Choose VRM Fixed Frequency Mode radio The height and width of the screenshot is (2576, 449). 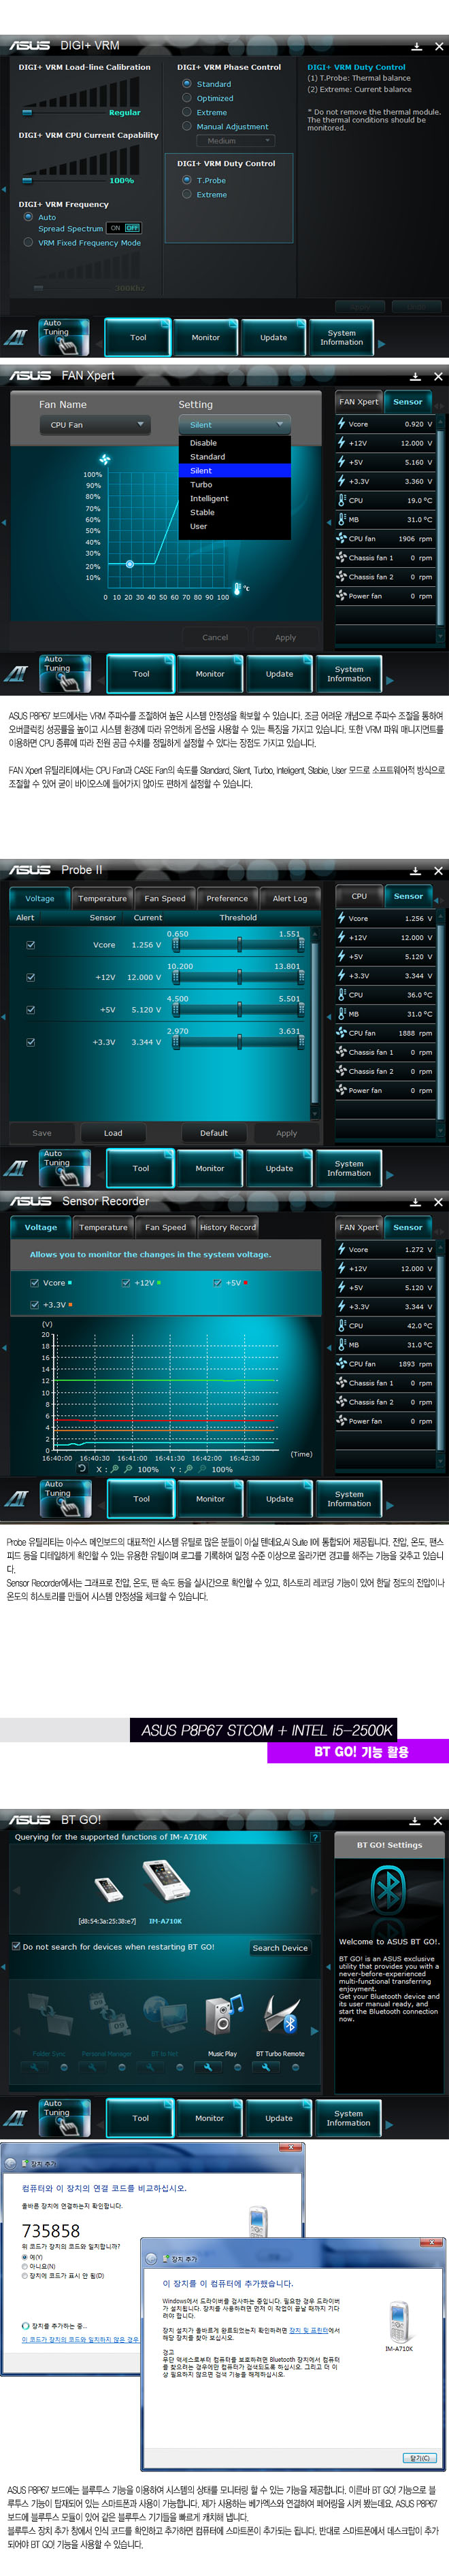point(28,242)
